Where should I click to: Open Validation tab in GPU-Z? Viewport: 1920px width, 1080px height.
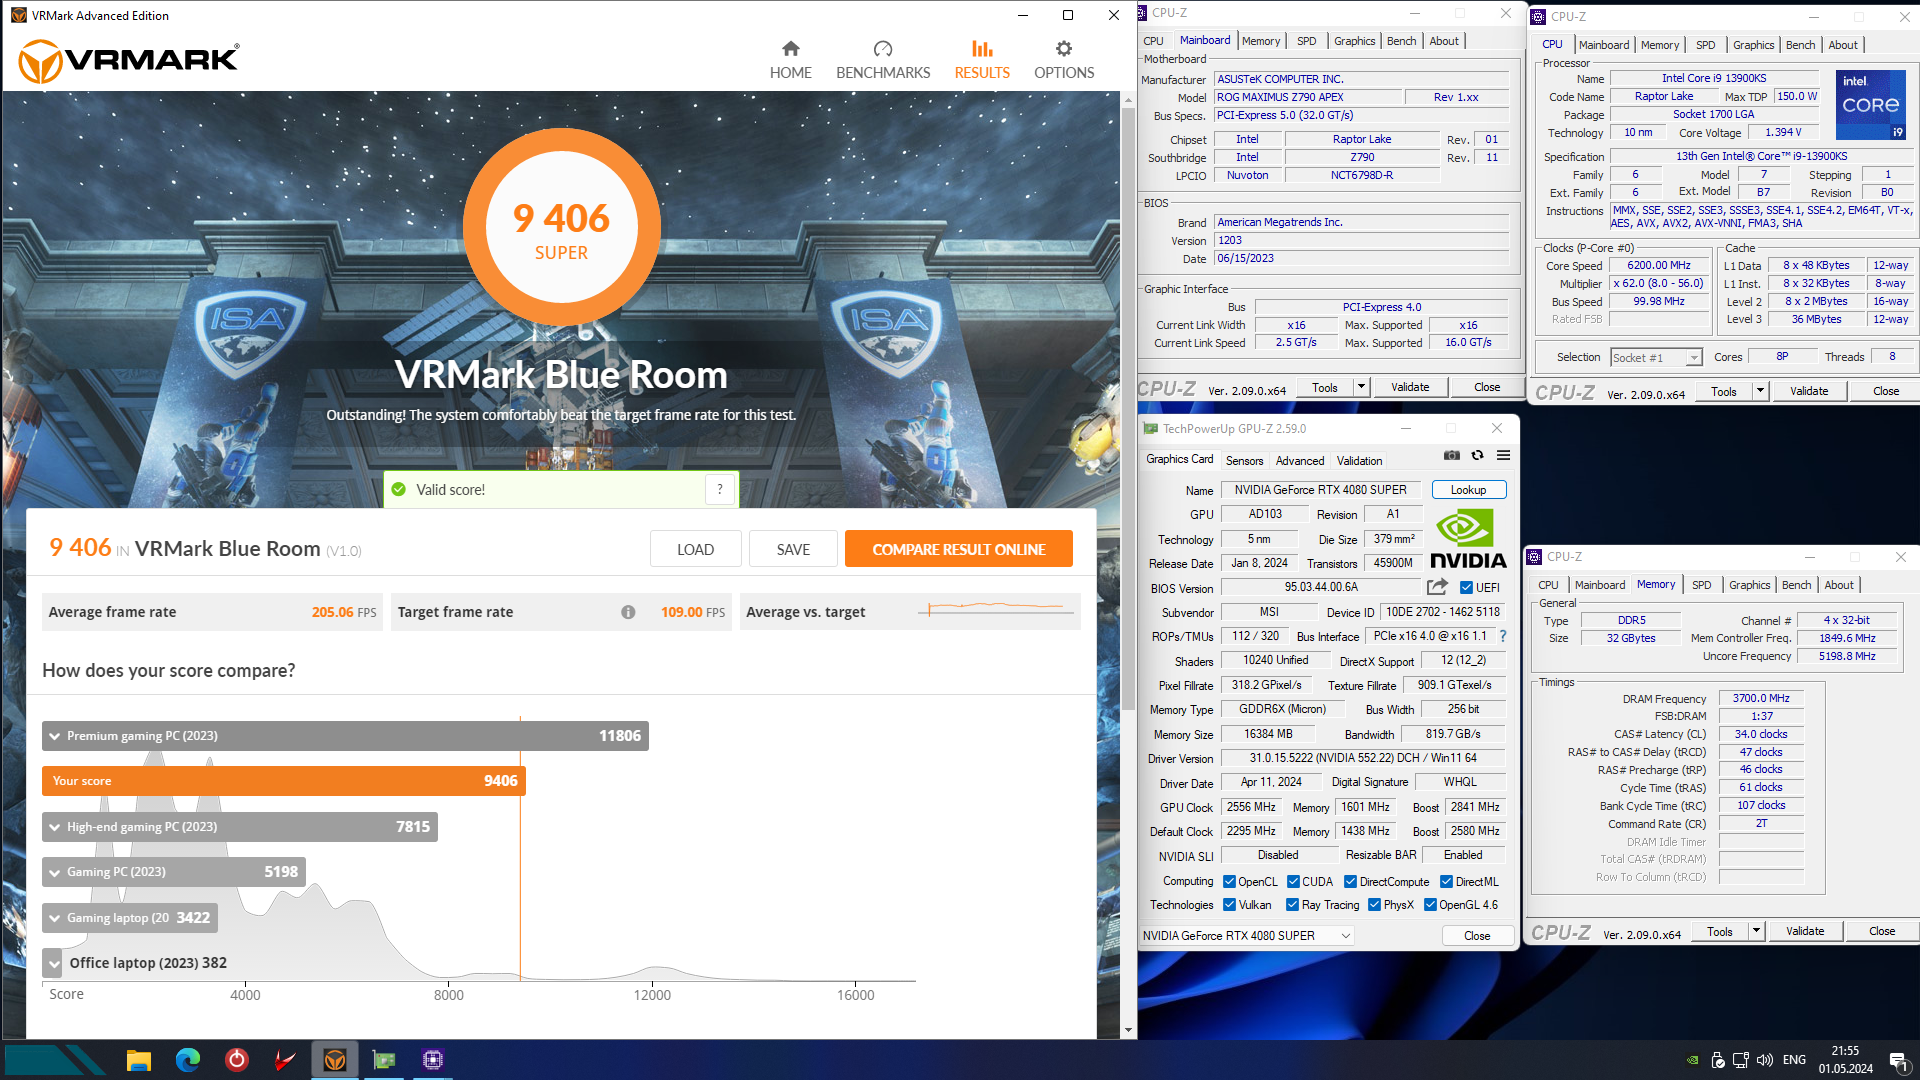tap(1359, 460)
